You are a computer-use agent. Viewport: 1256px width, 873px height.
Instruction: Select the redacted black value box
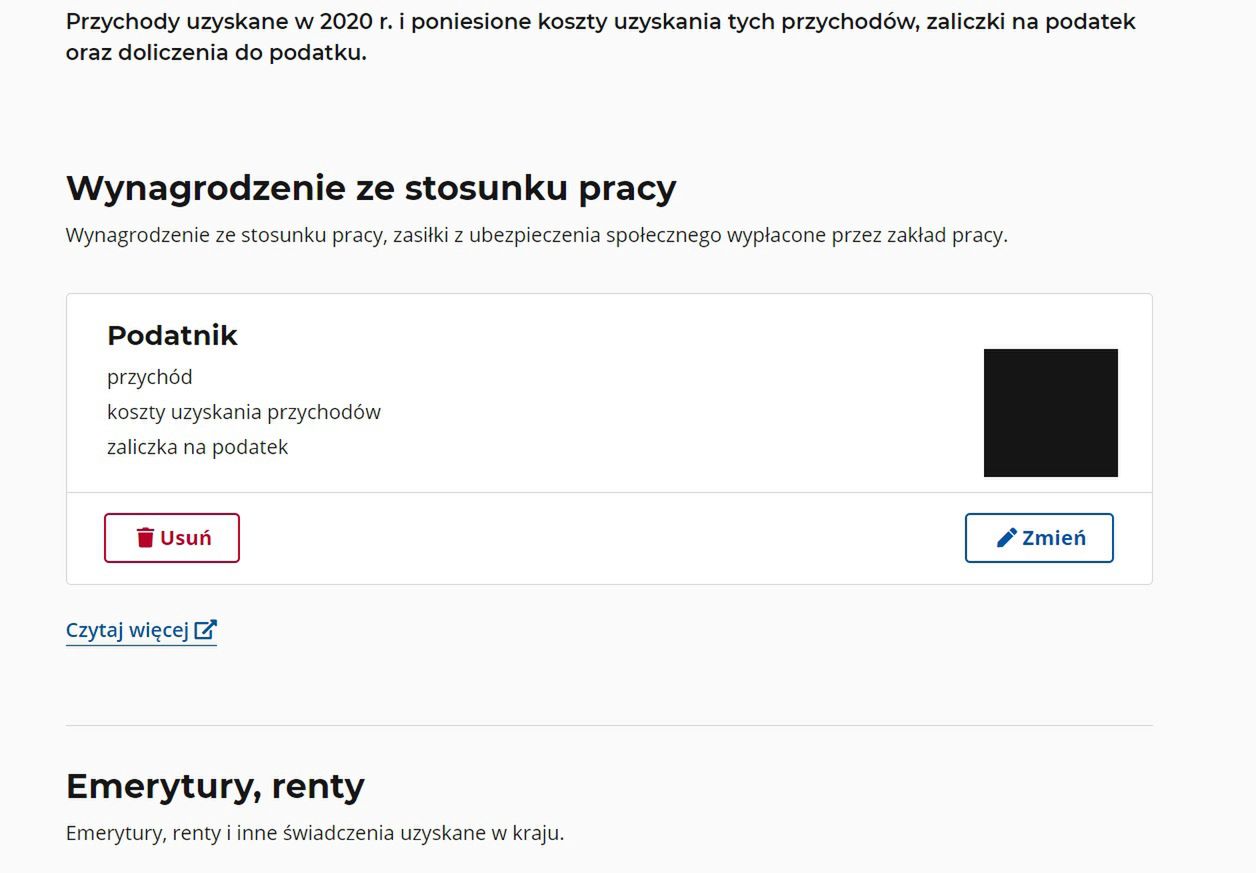(1050, 412)
